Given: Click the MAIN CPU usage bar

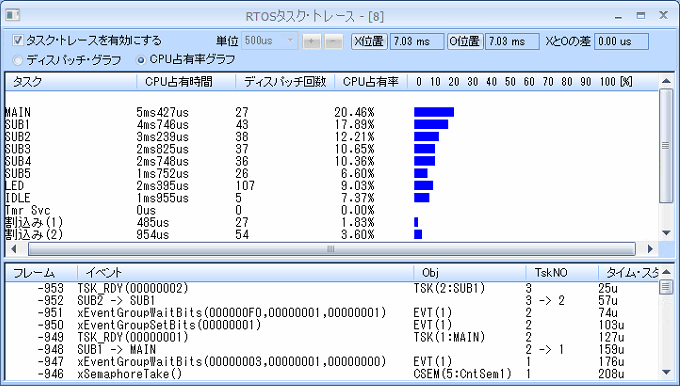Looking at the screenshot, I should point(434,112).
